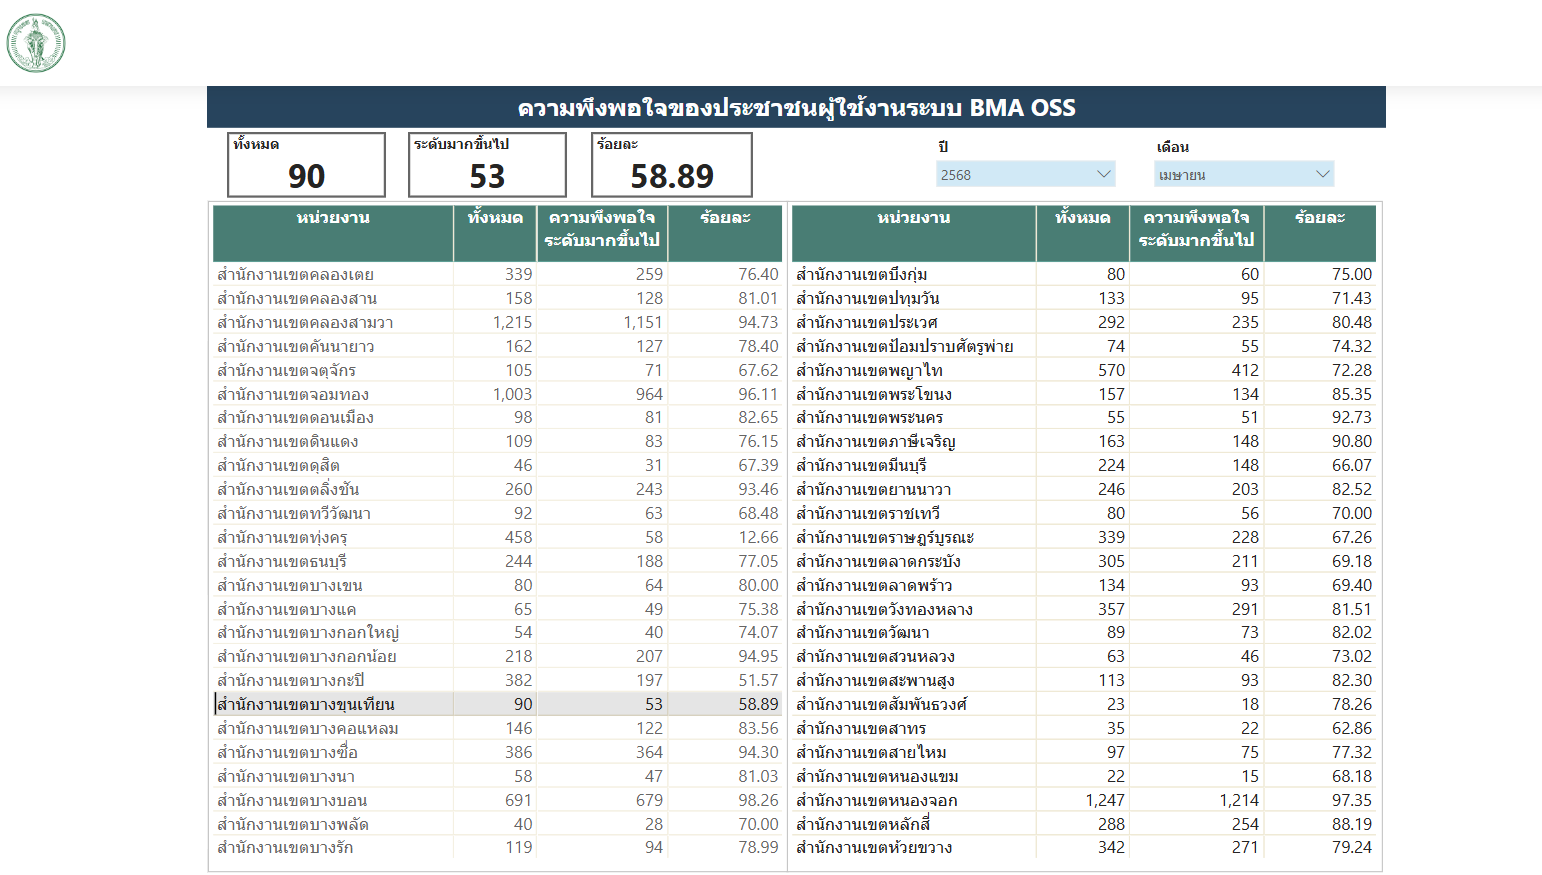Image resolution: width=1542 pixels, height=875 pixels.
Task: Sort right table by ความพึงพอใจระดับมากขึ้นไป header
Action: 1197,233
